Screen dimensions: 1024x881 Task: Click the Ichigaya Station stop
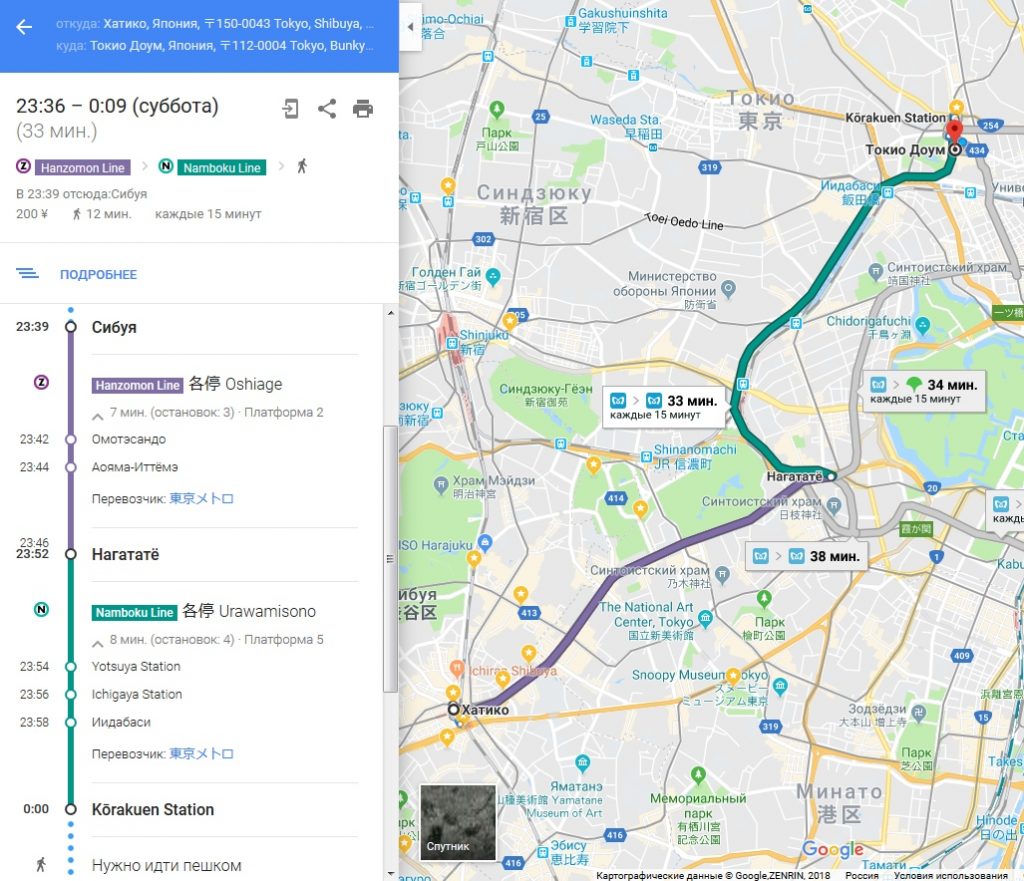tap(136, 695)
